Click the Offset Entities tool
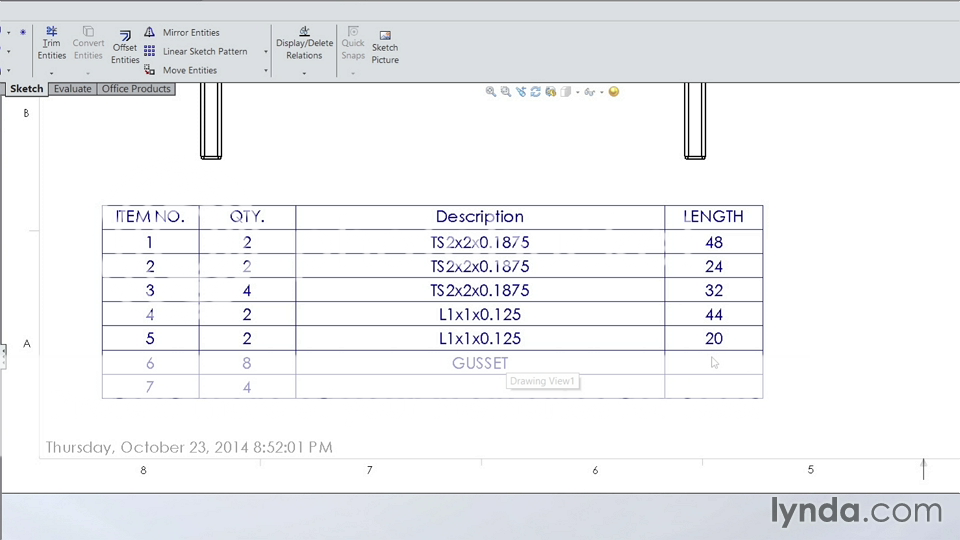This screenshot has height=540, width=960. pos(125,46)
